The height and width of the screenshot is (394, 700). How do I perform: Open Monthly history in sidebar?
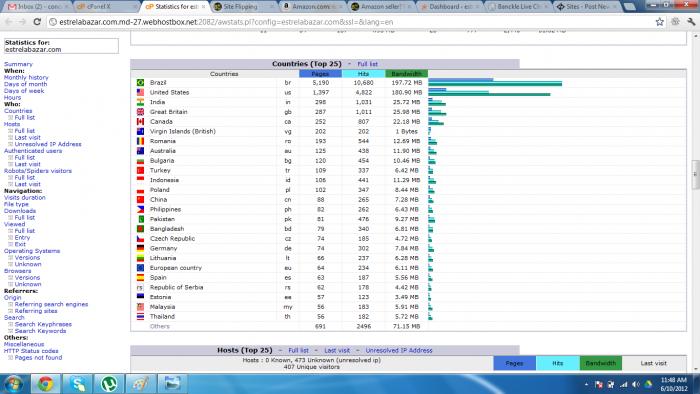pos(26,77)
